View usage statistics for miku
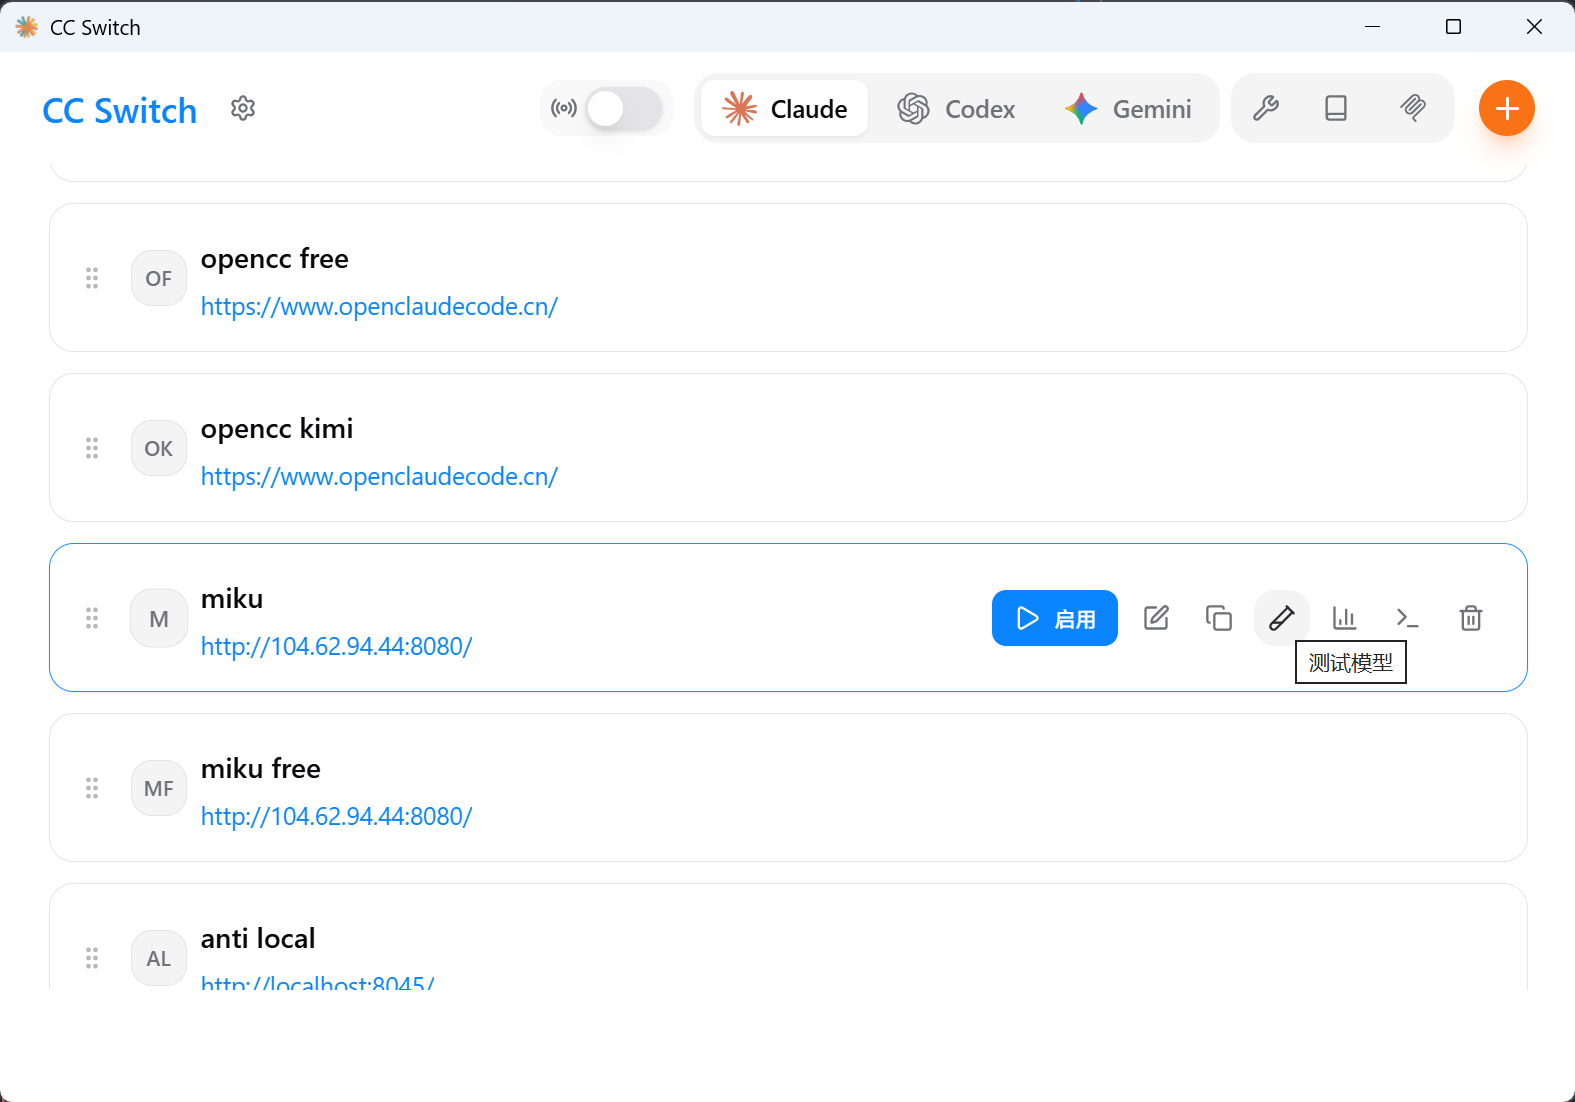The height and width of the screenshot is (1102, 1575). pos(1344,618)
